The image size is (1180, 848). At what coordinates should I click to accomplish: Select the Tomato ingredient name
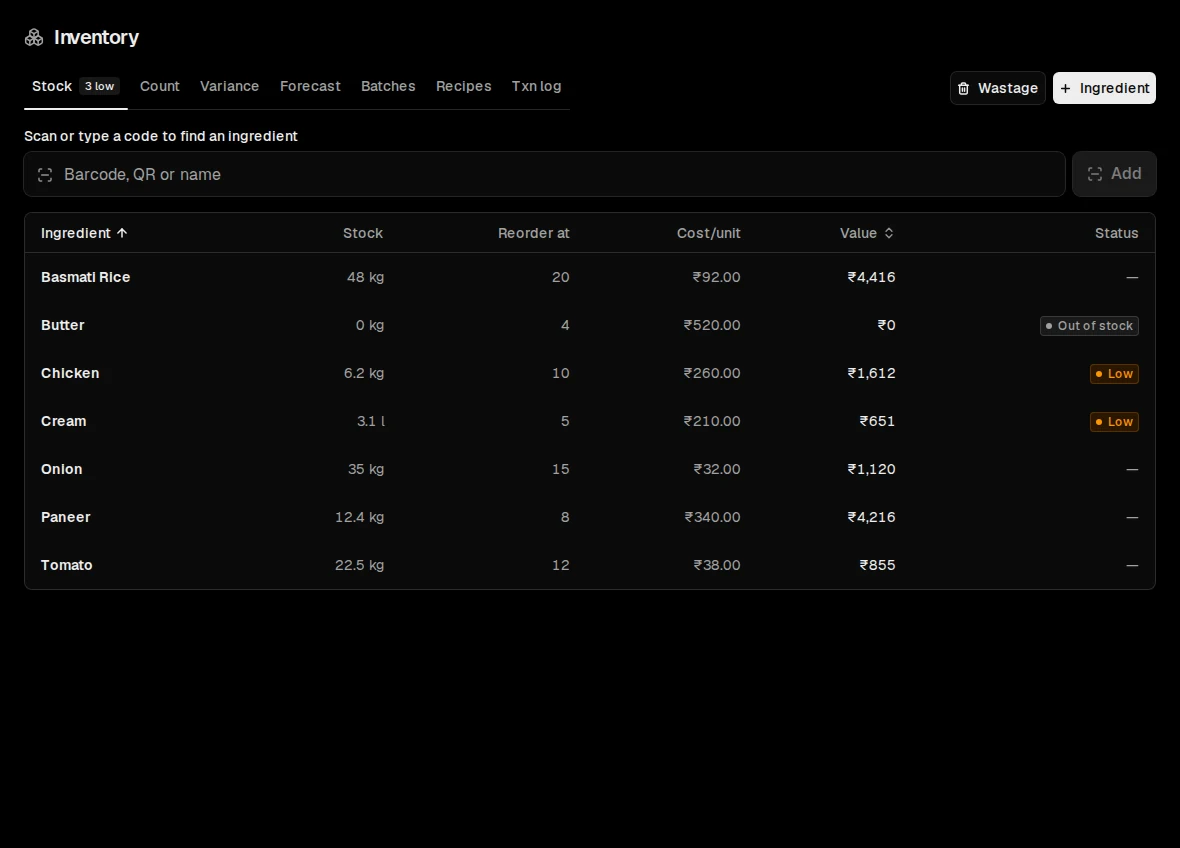[x=67, y=566]
